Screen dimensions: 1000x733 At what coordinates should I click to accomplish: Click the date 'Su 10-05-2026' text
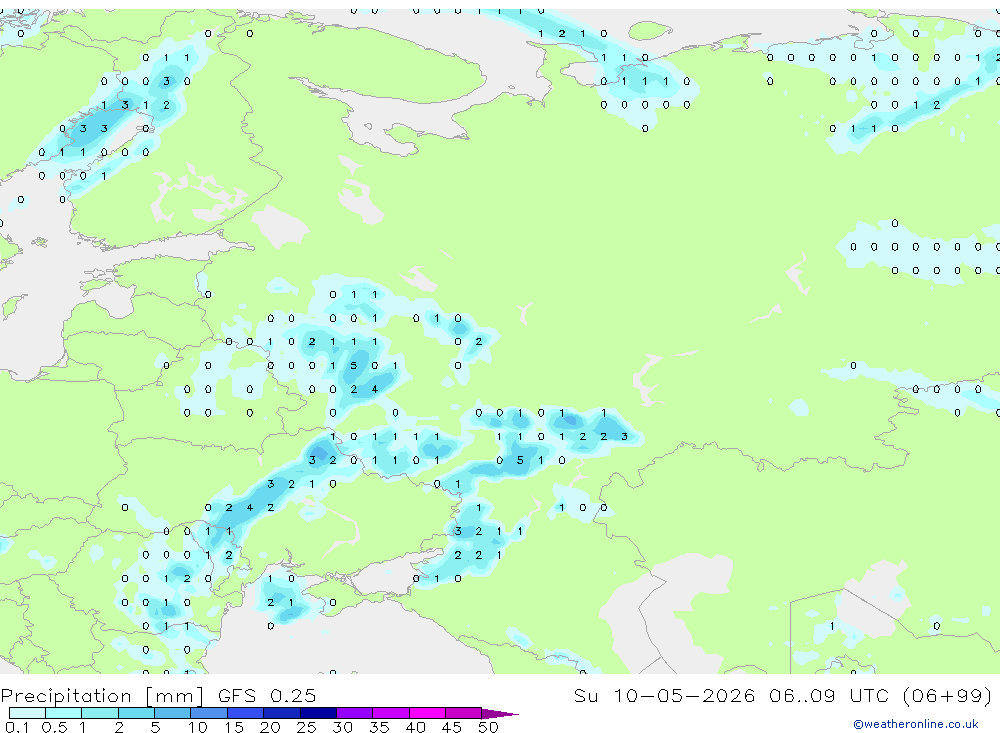coord(664,695)
